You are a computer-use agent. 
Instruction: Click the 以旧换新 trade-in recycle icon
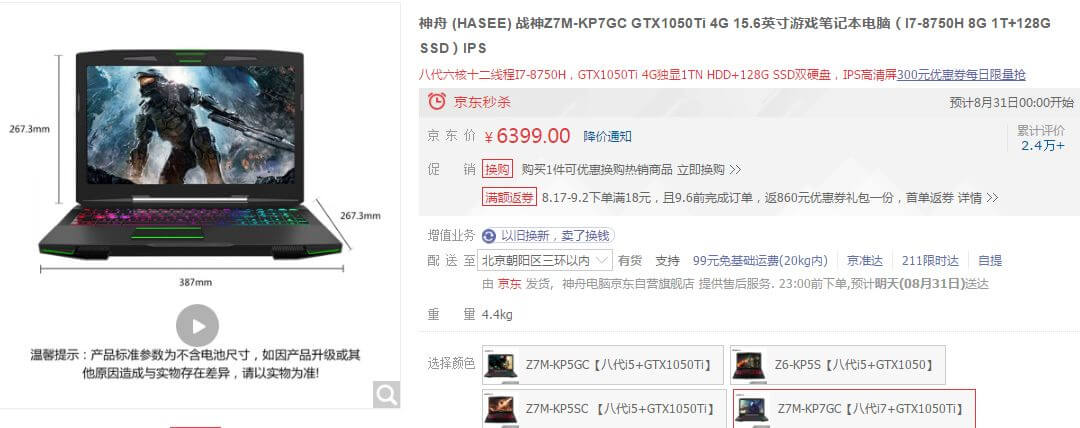click(489, 236)
